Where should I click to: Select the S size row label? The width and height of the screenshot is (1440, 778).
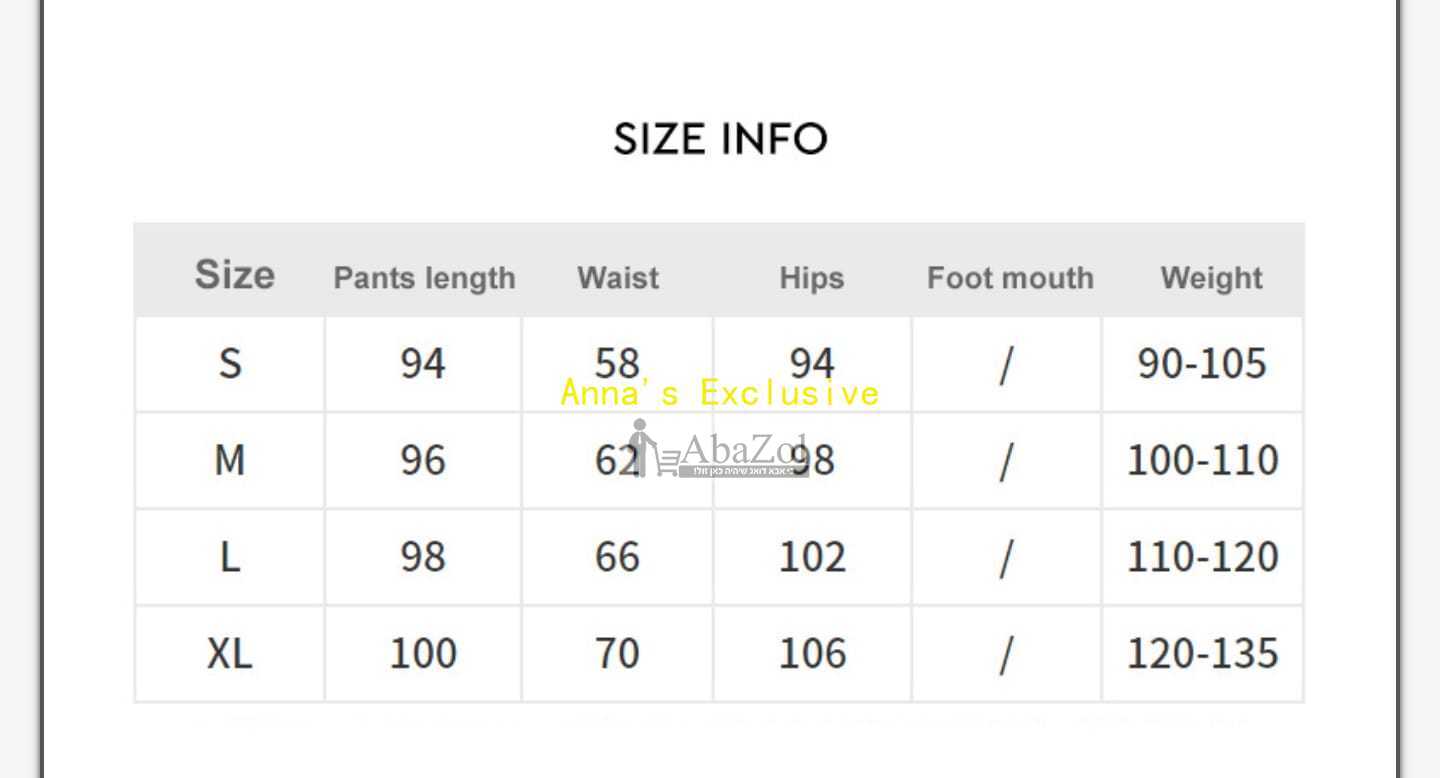pos(230,363)
